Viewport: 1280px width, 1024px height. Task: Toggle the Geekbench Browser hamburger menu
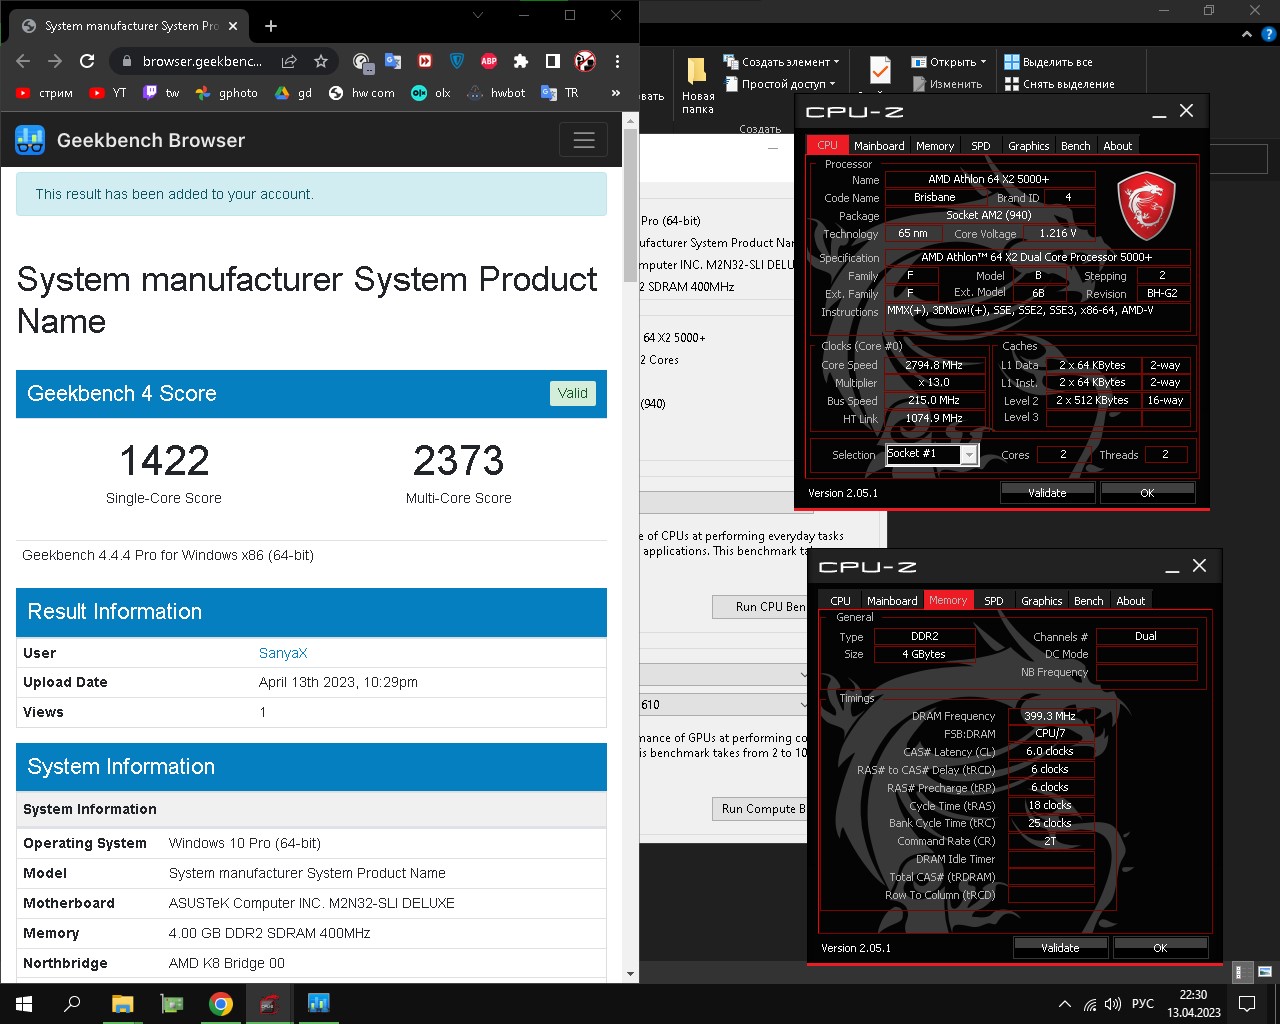tap(584, 140)
